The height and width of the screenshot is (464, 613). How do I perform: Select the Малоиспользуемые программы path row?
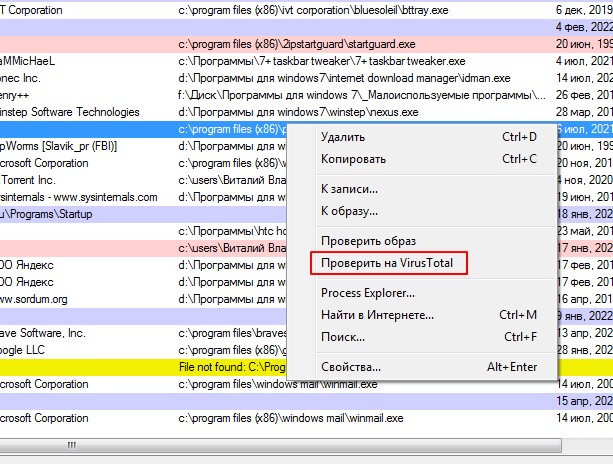tap(306, 95)
